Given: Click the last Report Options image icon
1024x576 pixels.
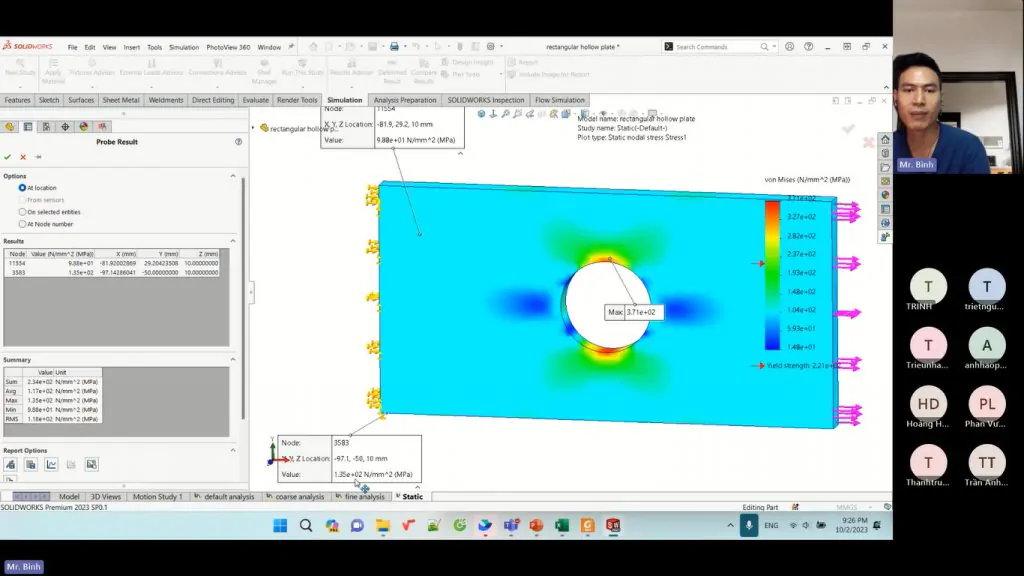Looking at the screenshot, I should (91, 464).
